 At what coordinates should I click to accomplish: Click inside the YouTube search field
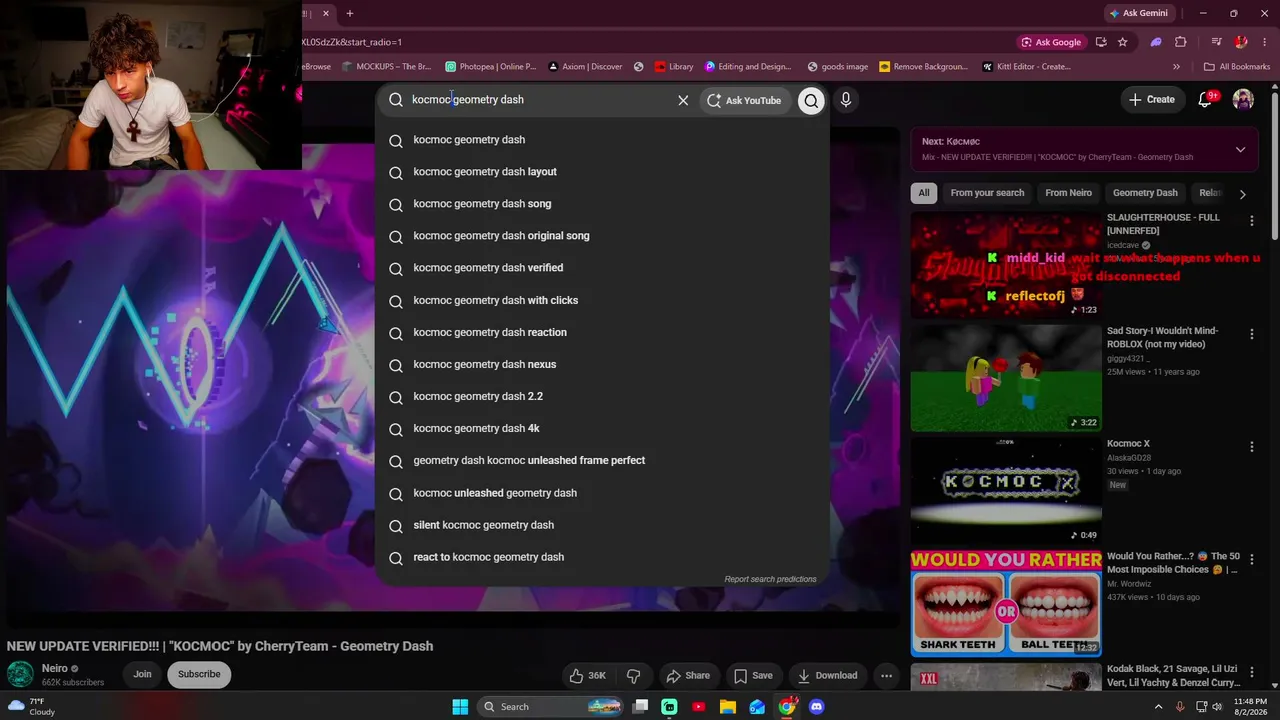coord(540,100)
